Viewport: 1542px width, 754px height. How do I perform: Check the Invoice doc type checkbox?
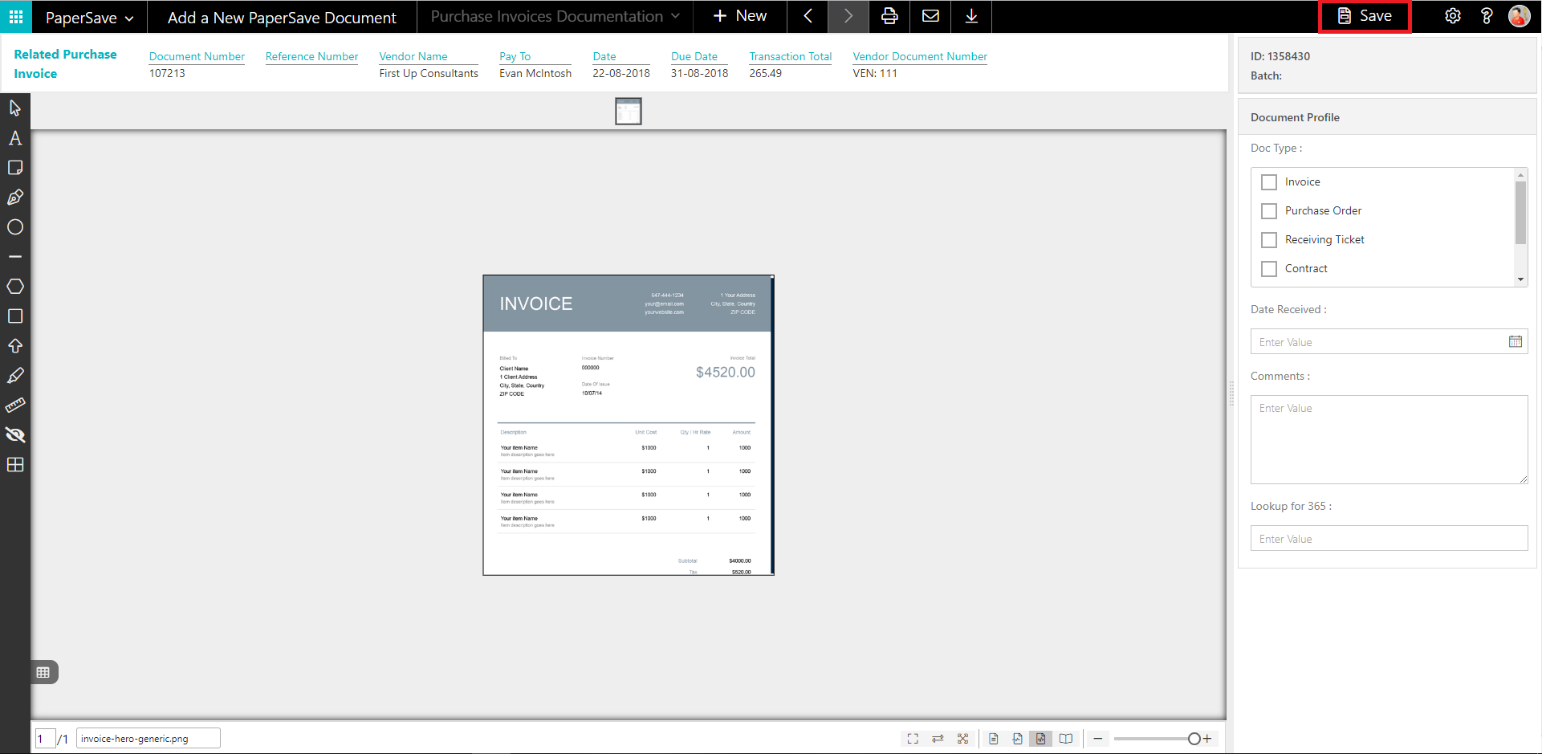tap(1269, 182)
